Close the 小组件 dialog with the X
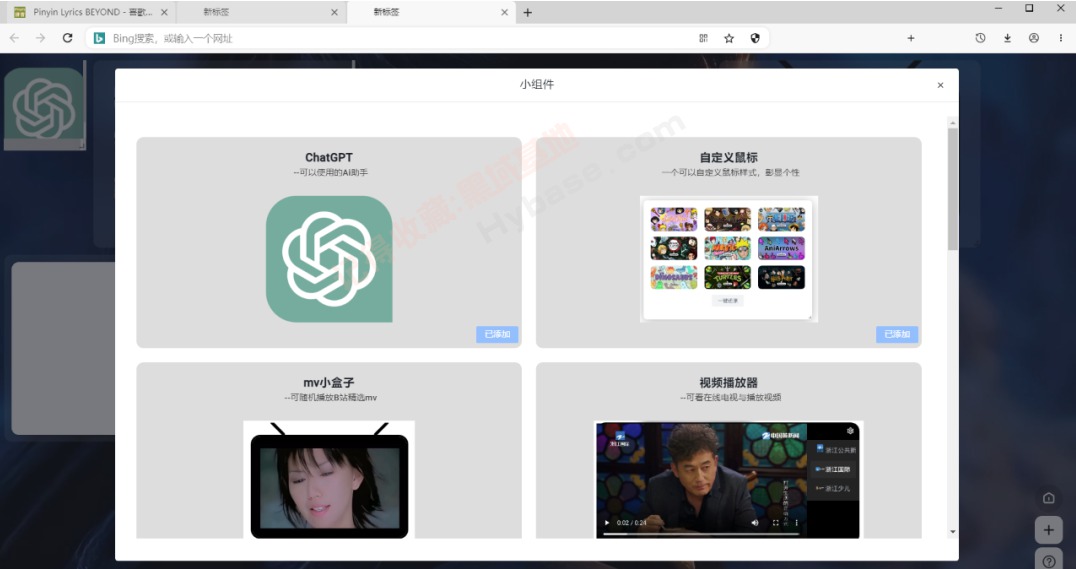This screenshot has height=569, width=1076. point(940,85)
